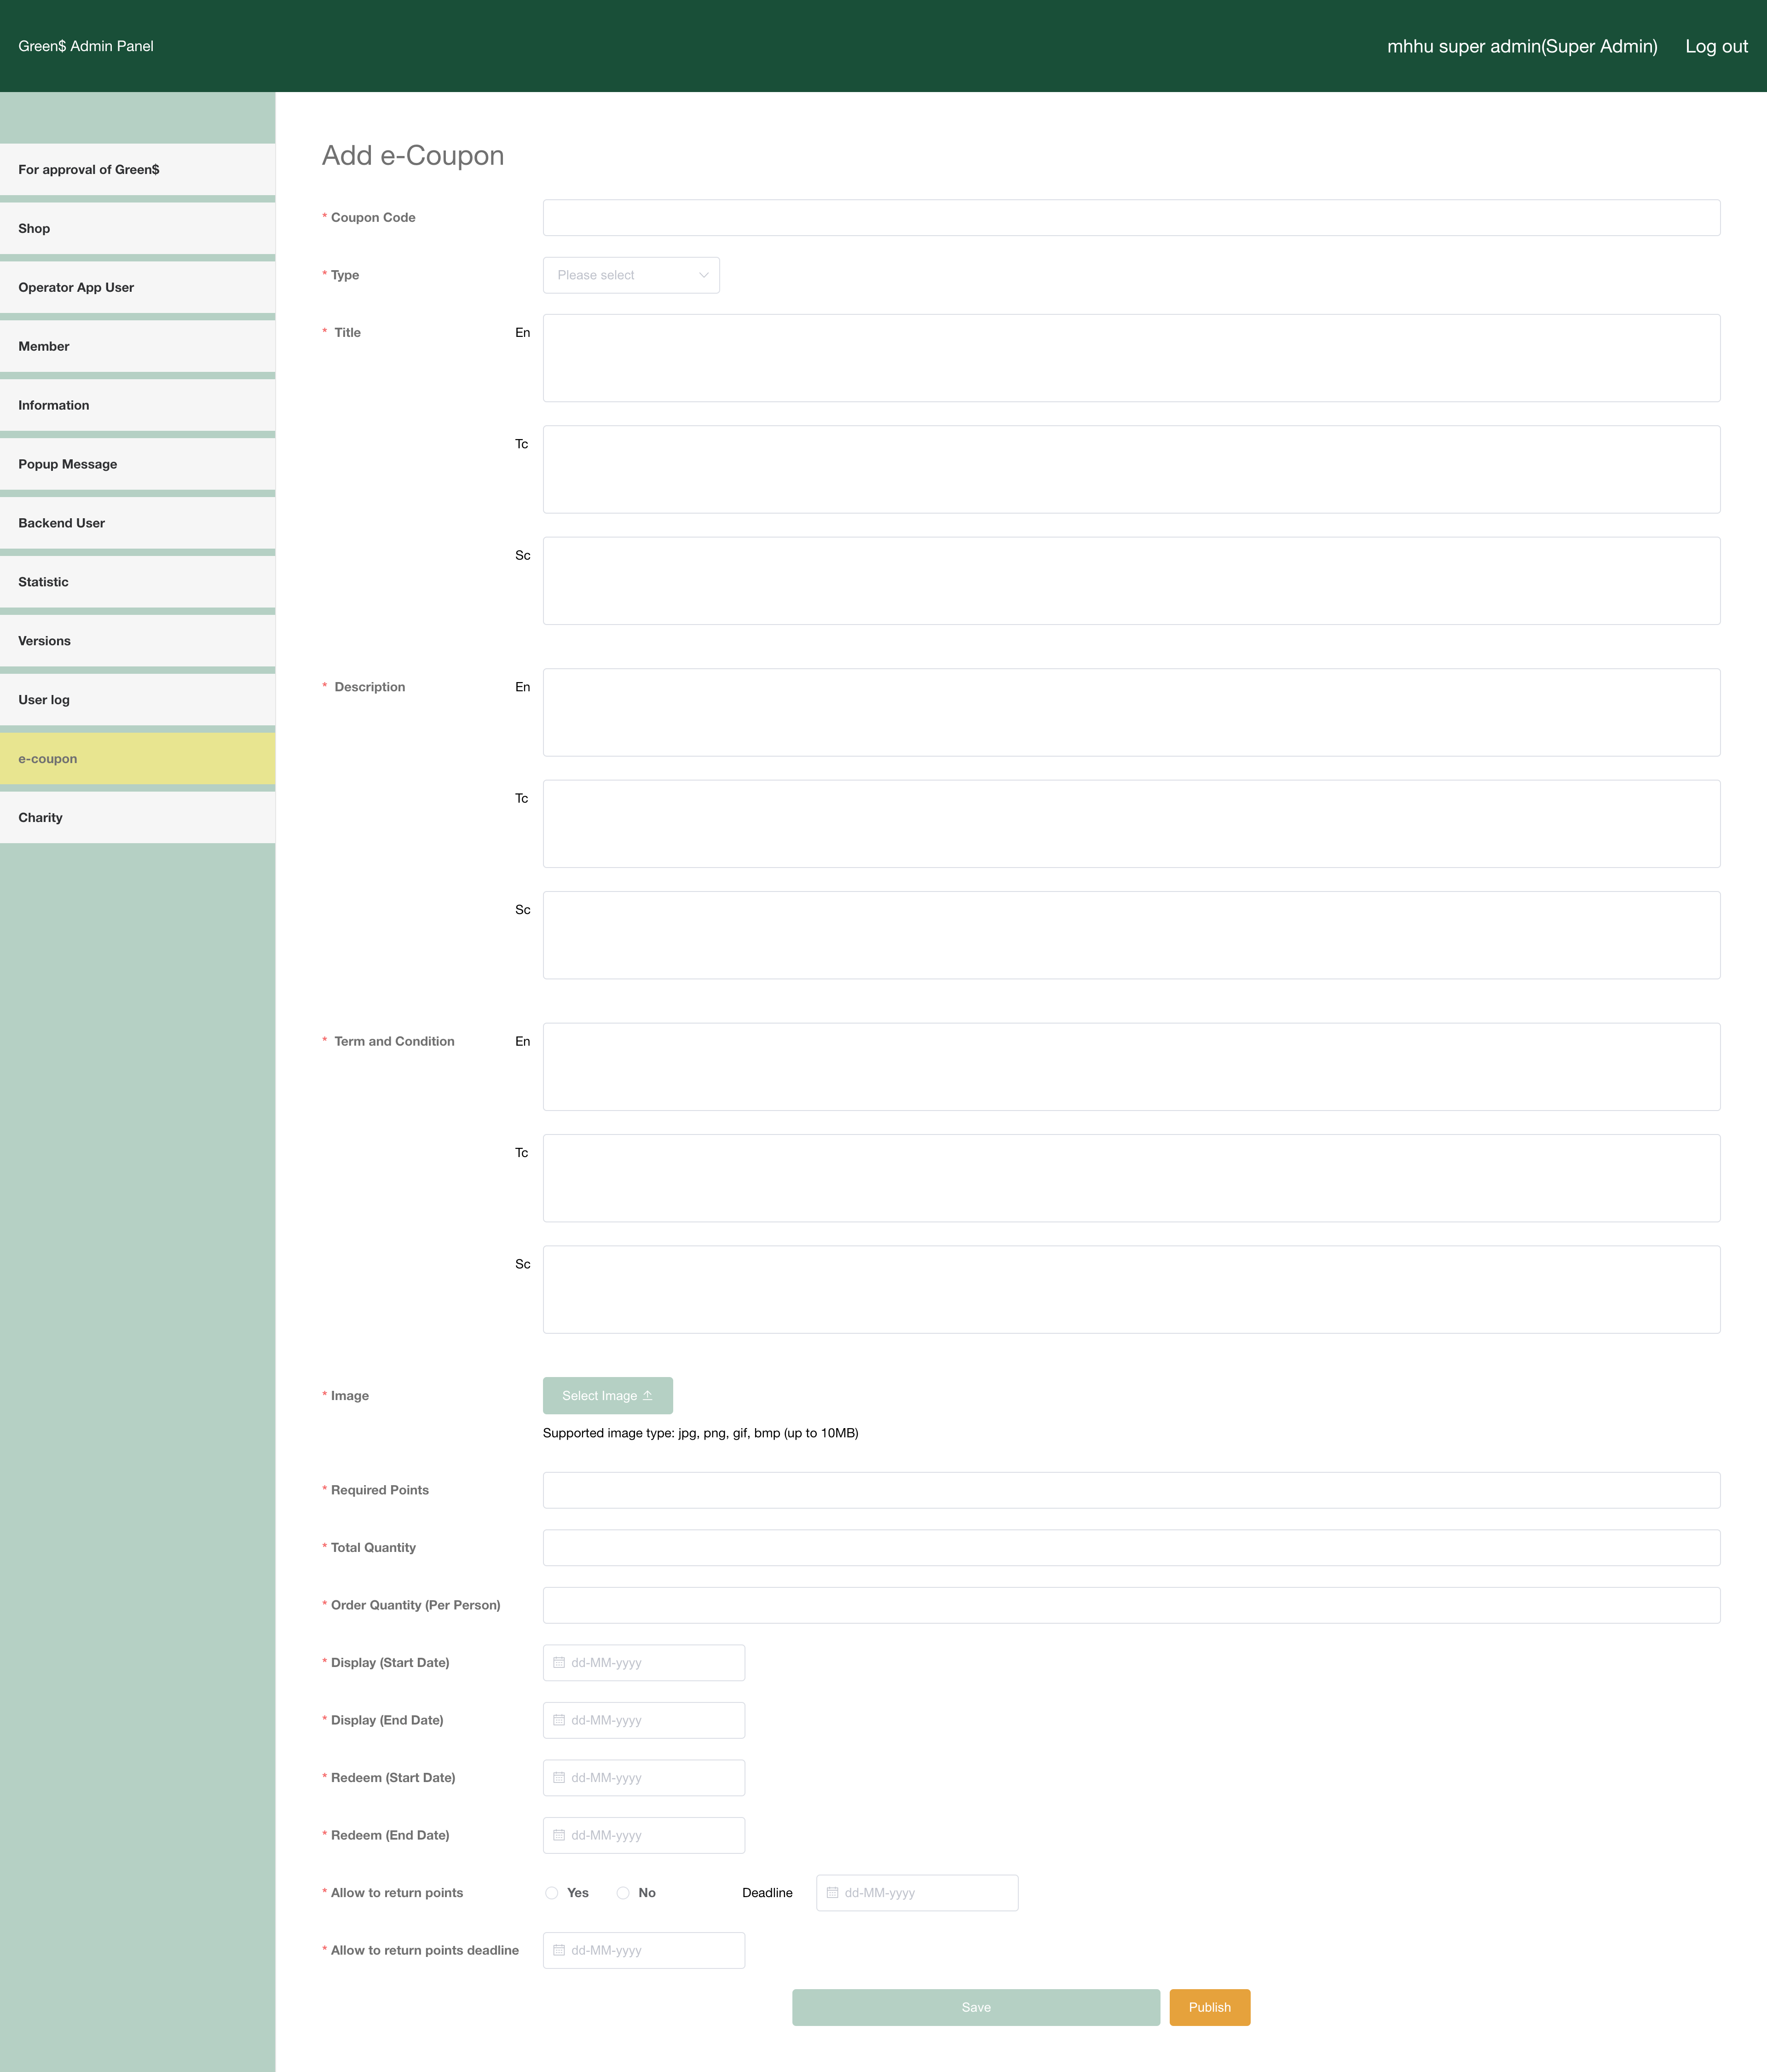The image size is (1767, 2072).
Task: Click calendar icon in Display (End Date)
Action: (559, 1720)
